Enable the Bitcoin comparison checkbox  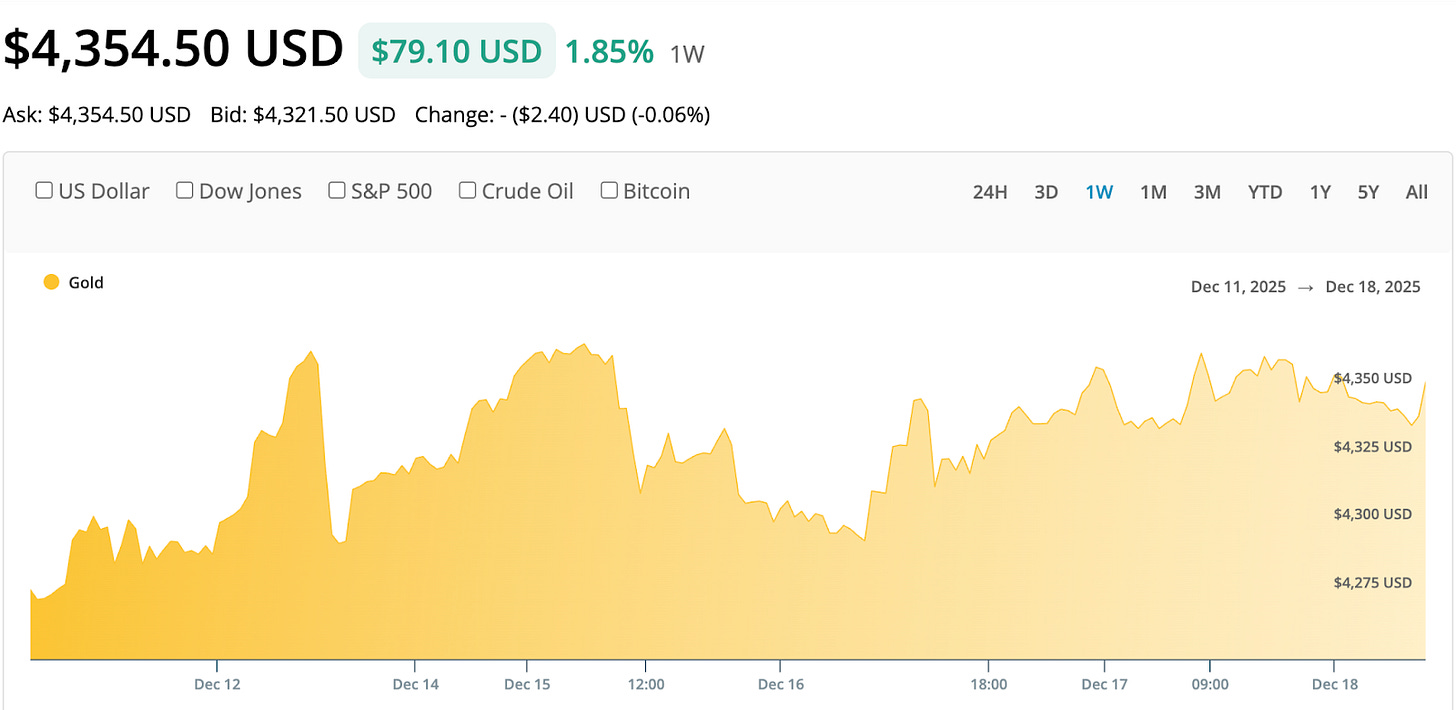pyautogui.click(x=609, y=190)
